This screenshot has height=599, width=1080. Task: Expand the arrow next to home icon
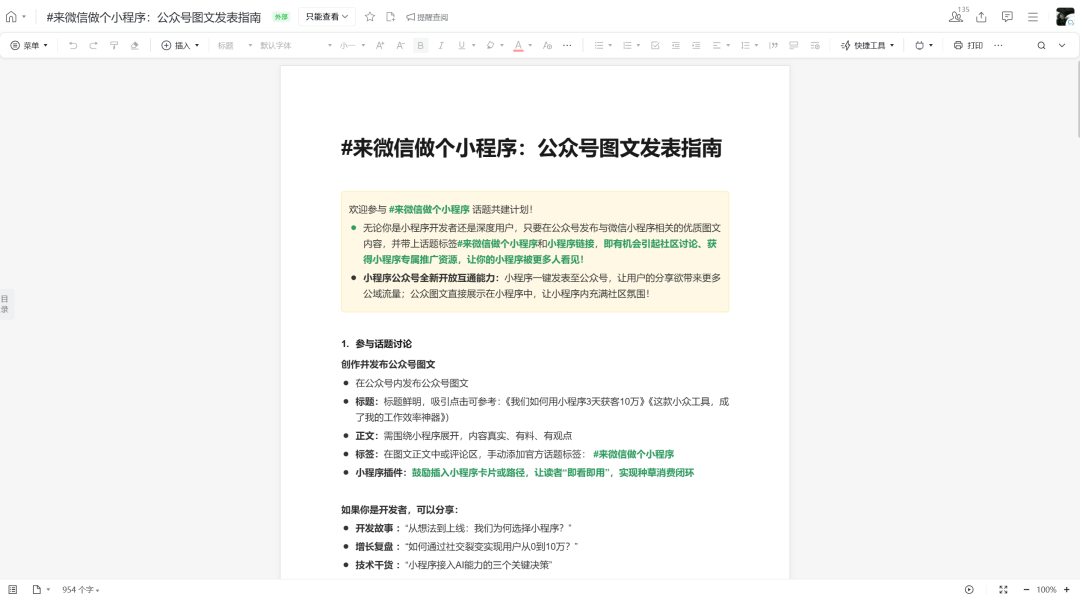(24, 17)
